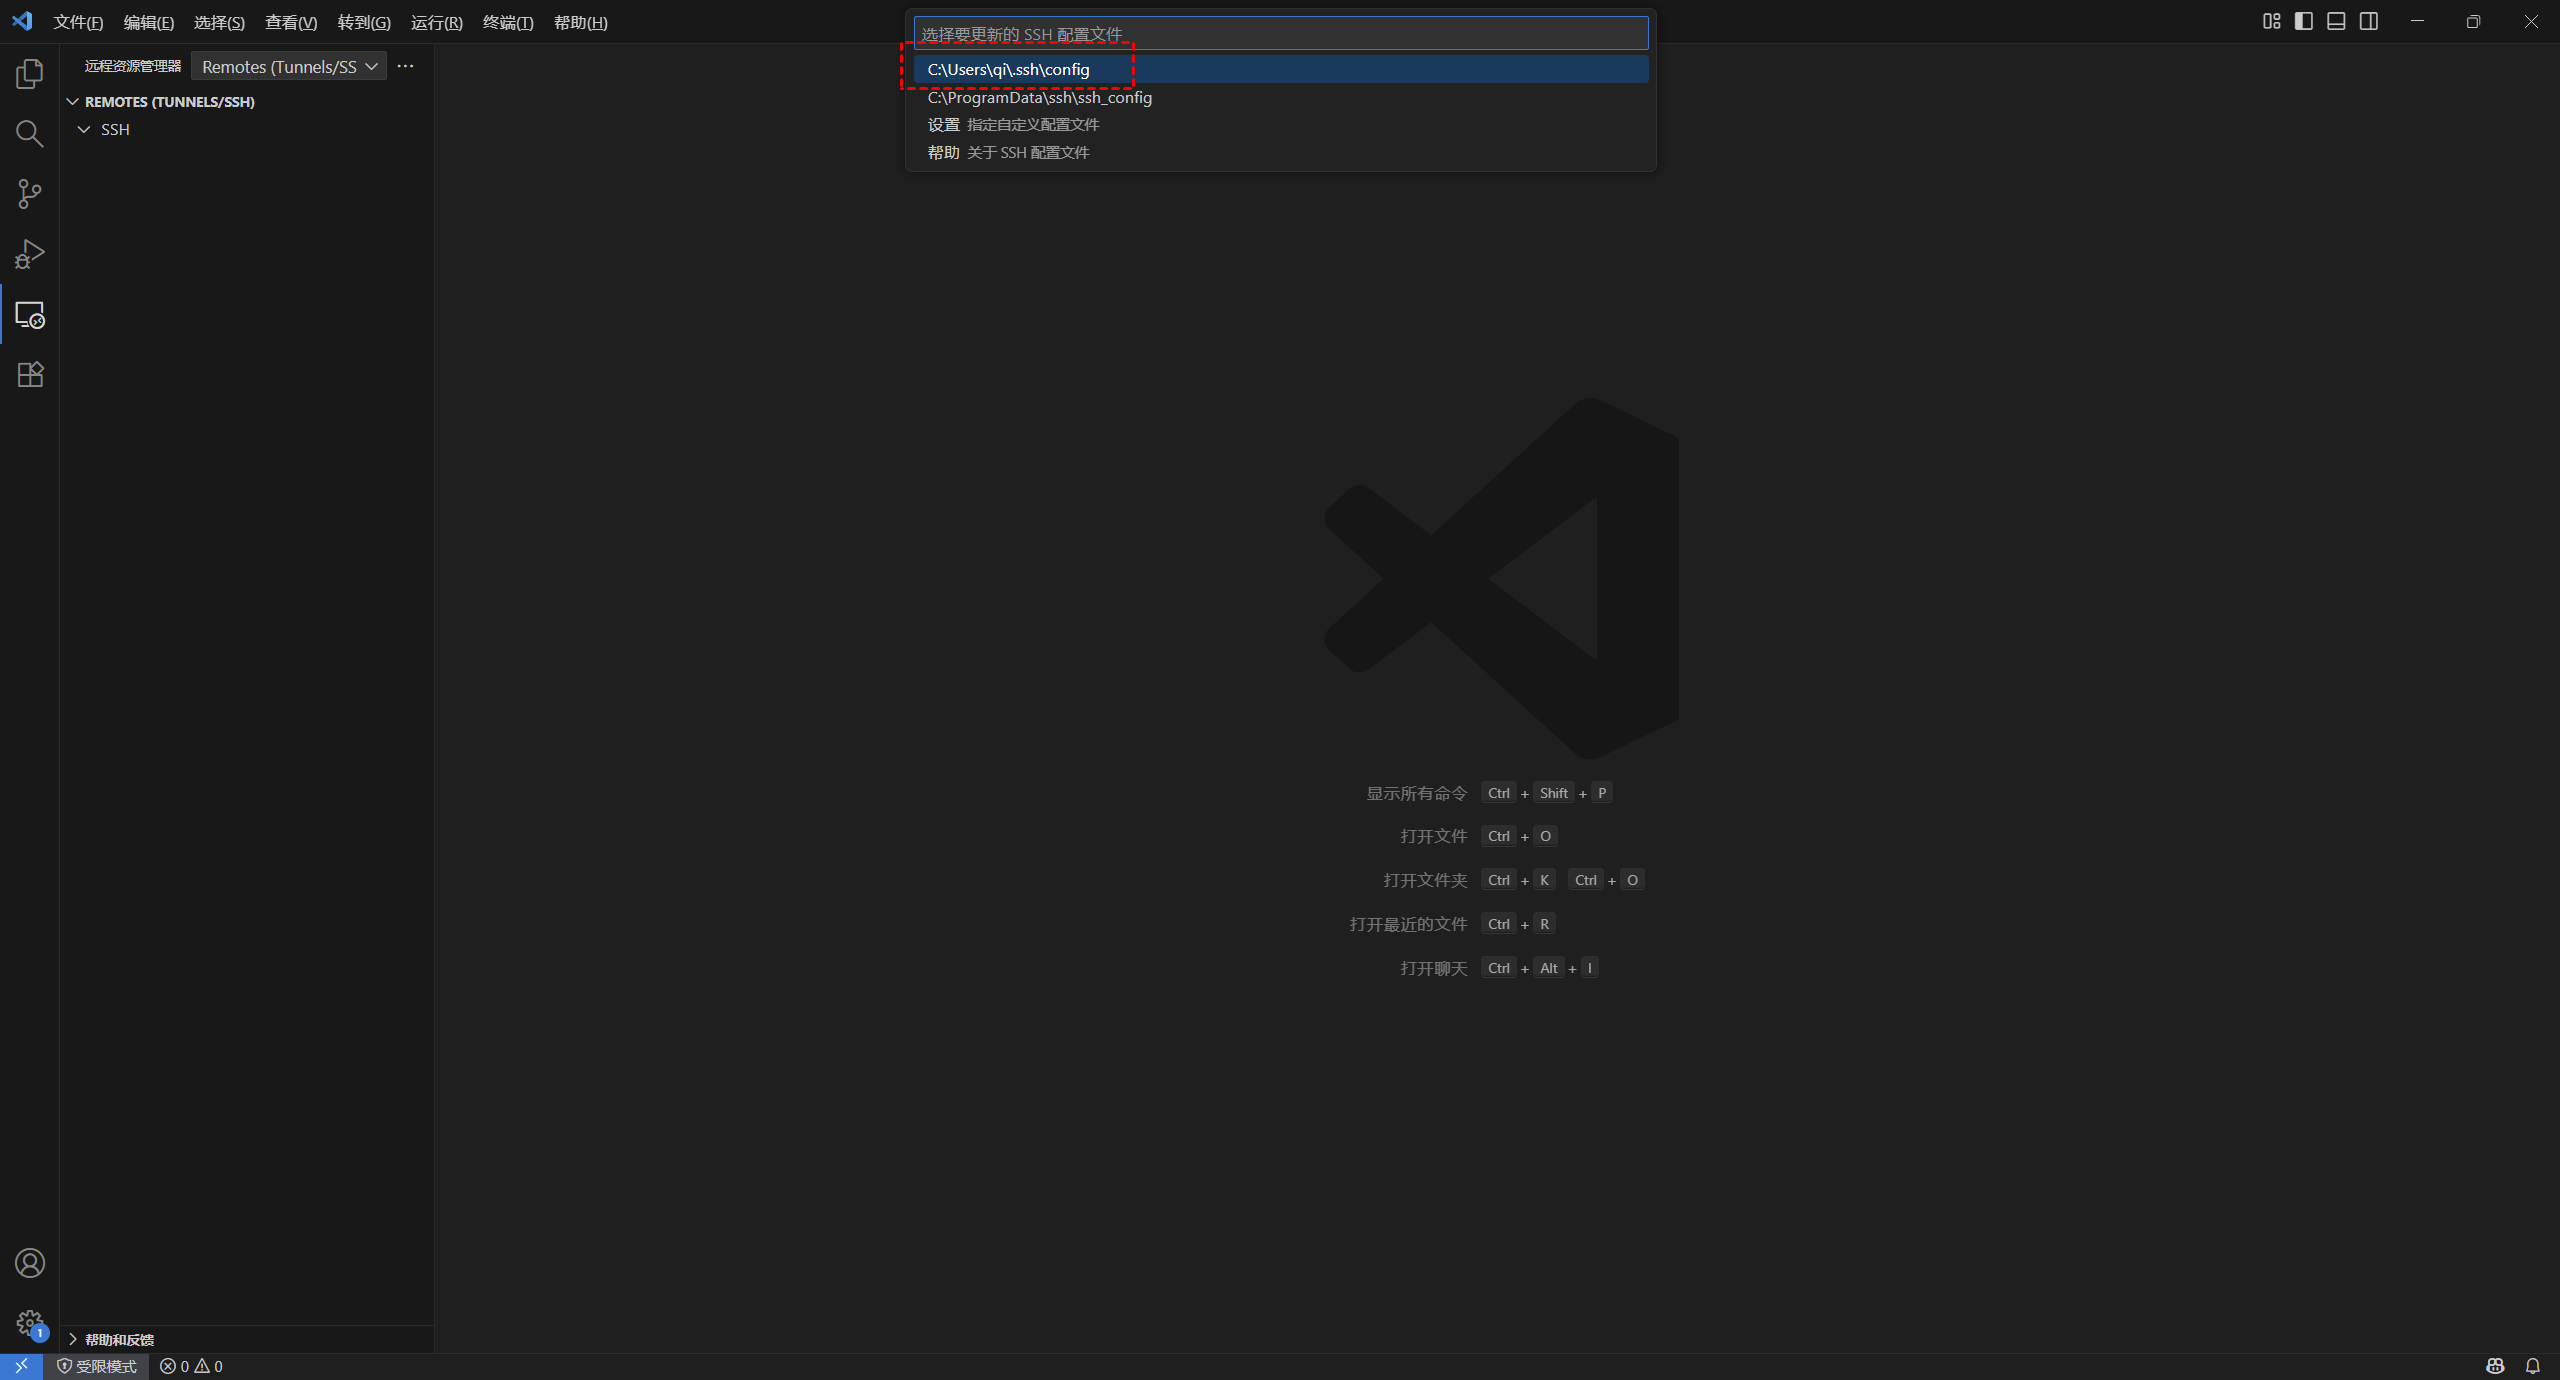Click the SSH config file input field
The height and width of the screenshot is (1380, 2560).
click(x=1280, y=34)
